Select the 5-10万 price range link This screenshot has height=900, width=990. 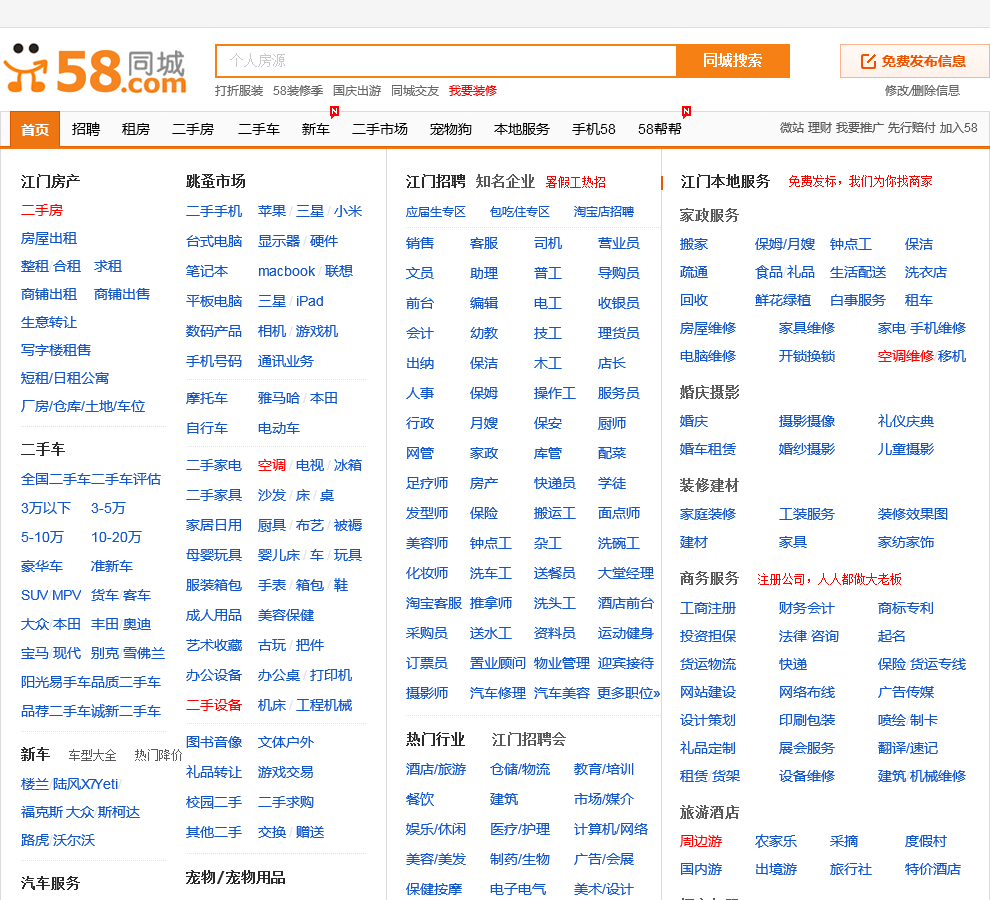42,537
